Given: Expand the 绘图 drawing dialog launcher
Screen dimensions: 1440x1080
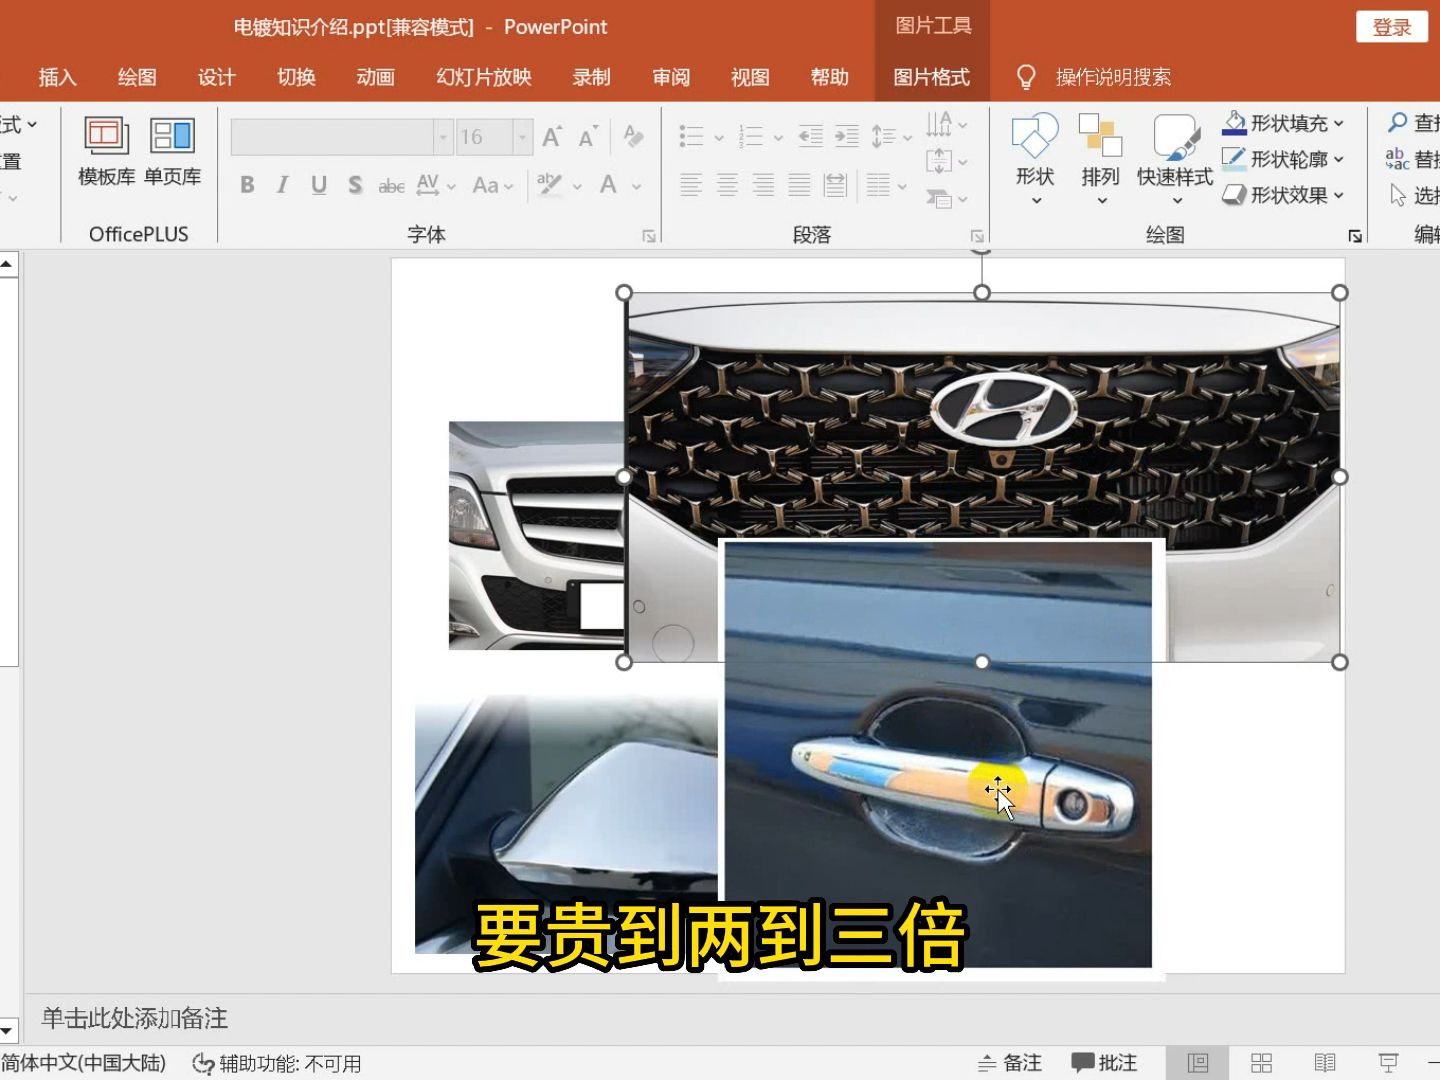Looking at the screenshot, I should point(1355,236).
